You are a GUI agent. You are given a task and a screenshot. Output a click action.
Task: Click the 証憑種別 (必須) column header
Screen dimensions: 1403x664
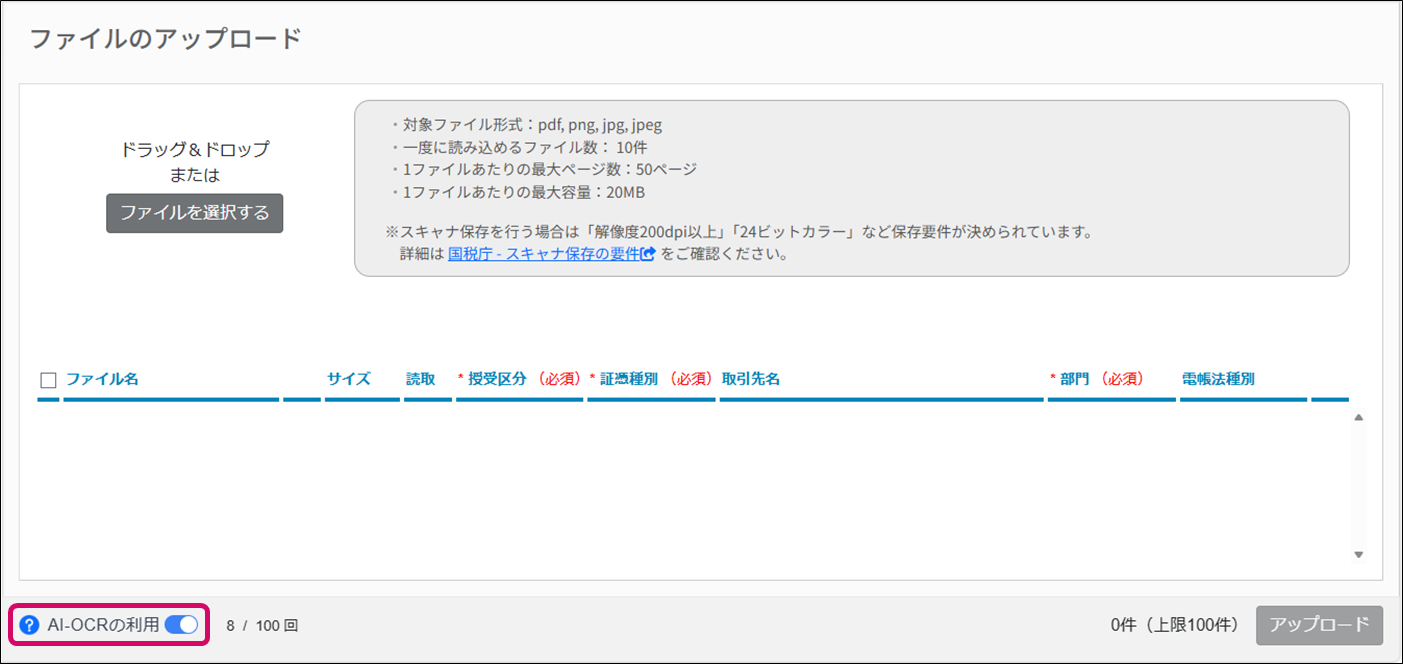point(650,379)
